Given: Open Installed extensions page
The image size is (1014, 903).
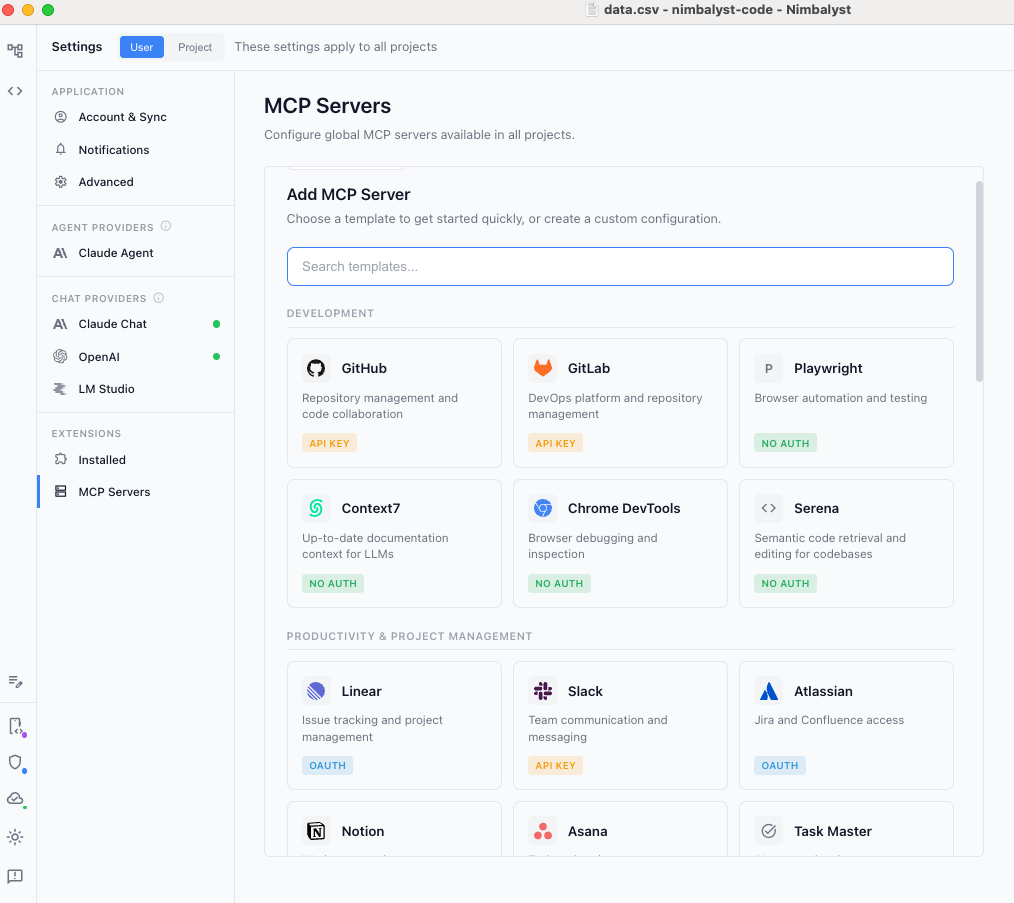Looking at the screenshot, I should coord(136,460).
